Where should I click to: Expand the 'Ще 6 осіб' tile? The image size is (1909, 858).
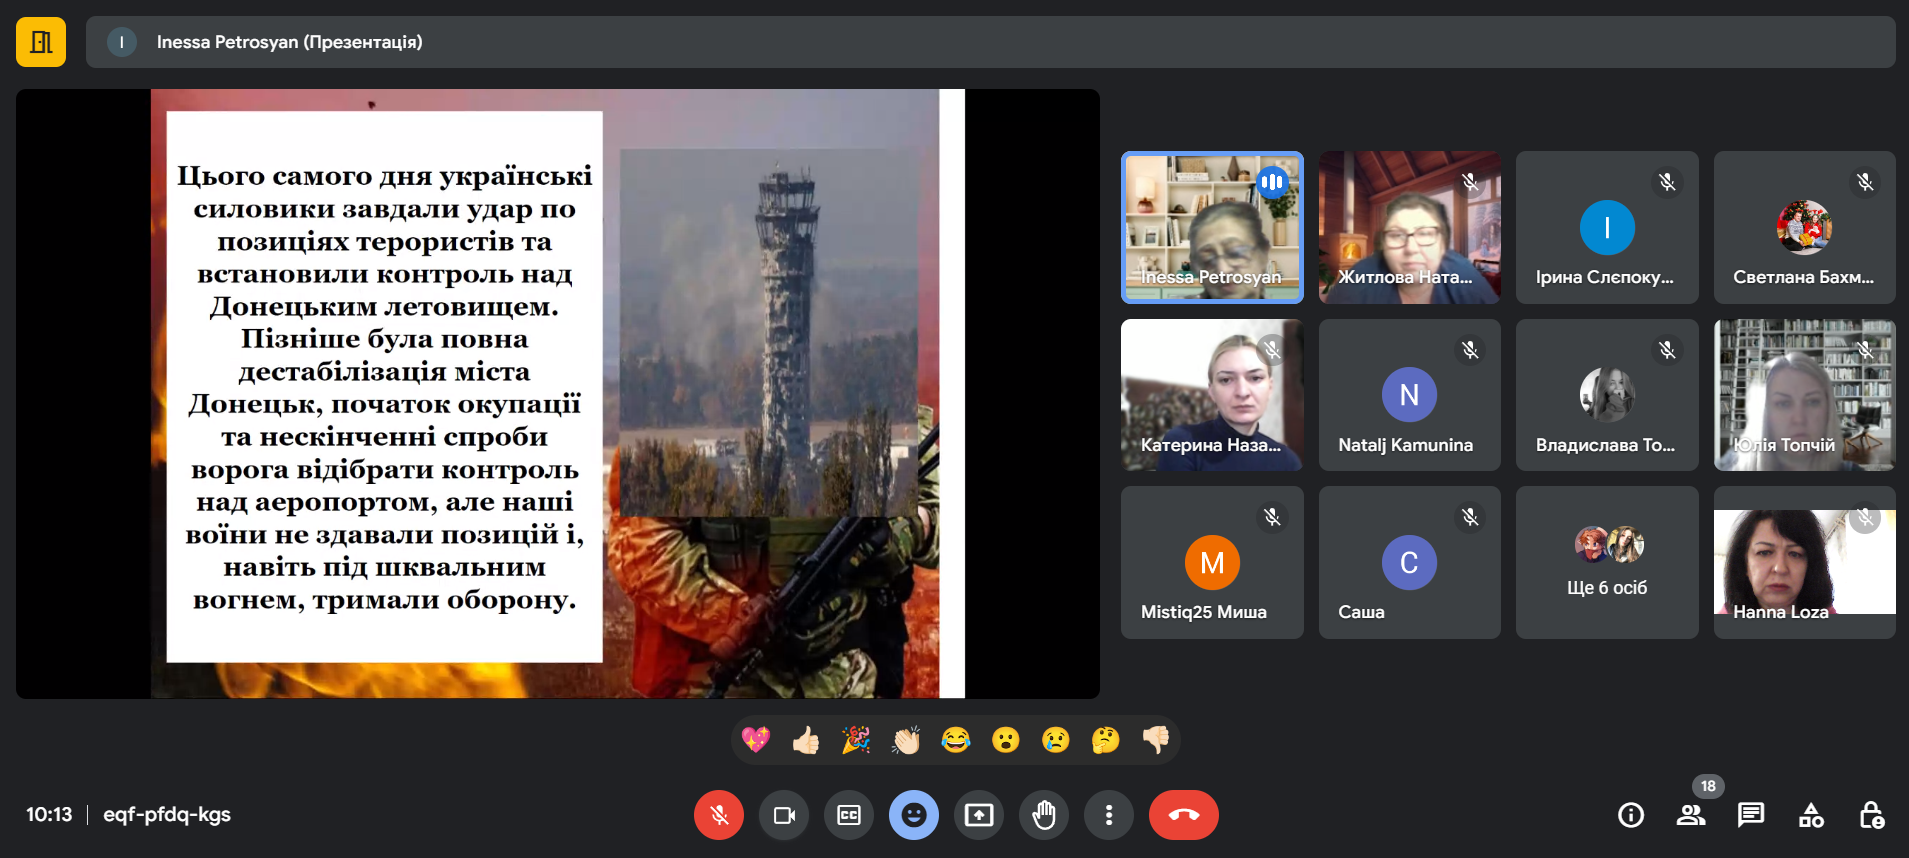(x=1606, y=563)
